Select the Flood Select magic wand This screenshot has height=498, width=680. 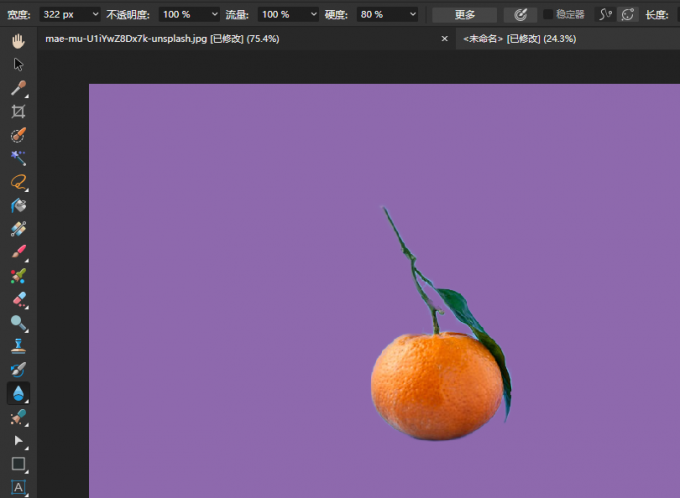tap(18, 158)
